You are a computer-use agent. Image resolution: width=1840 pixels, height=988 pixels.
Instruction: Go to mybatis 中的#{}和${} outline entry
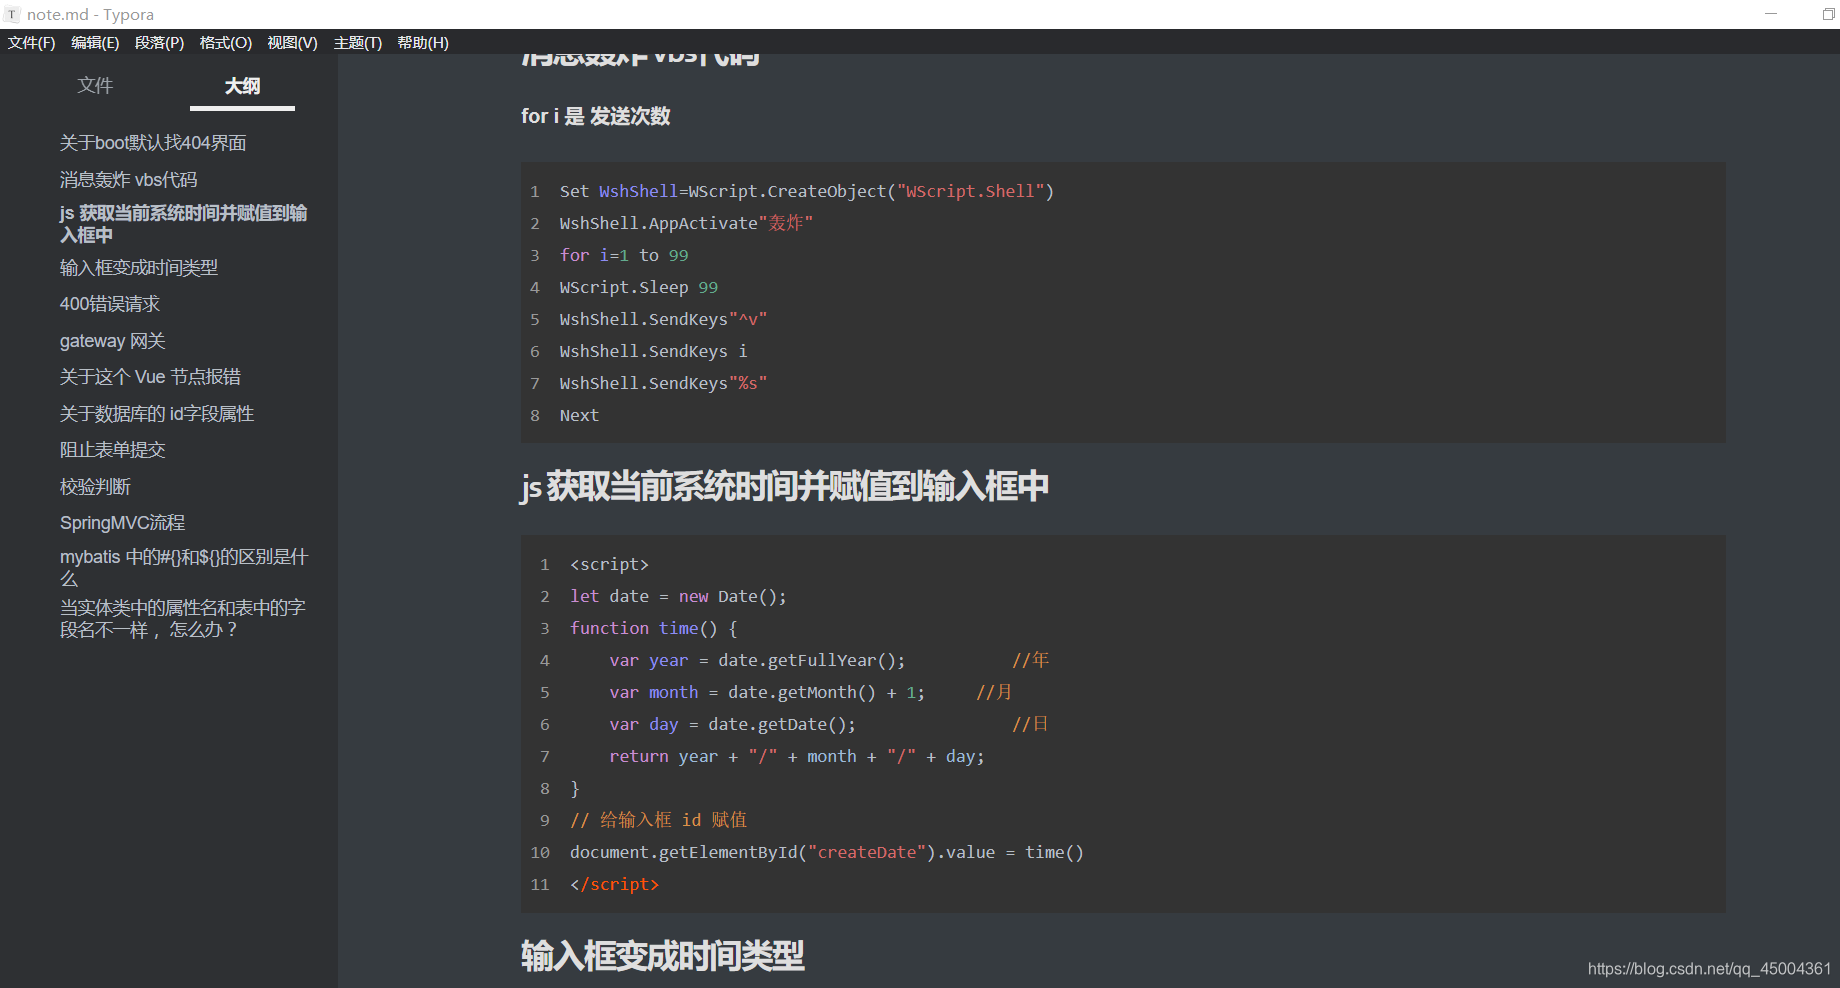[x=184, y=568]
